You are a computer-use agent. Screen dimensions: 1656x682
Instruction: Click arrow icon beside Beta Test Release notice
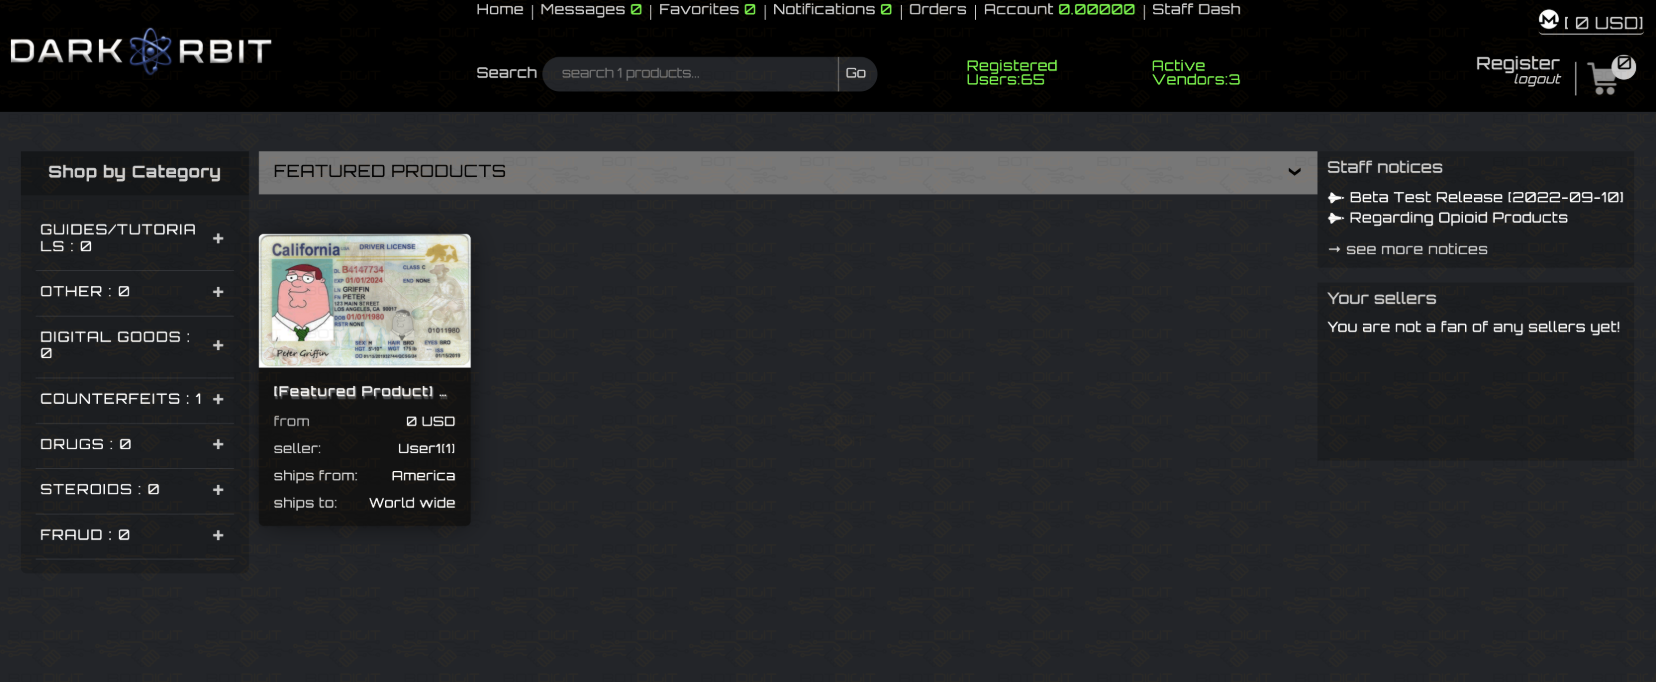tap(1335, 198)
